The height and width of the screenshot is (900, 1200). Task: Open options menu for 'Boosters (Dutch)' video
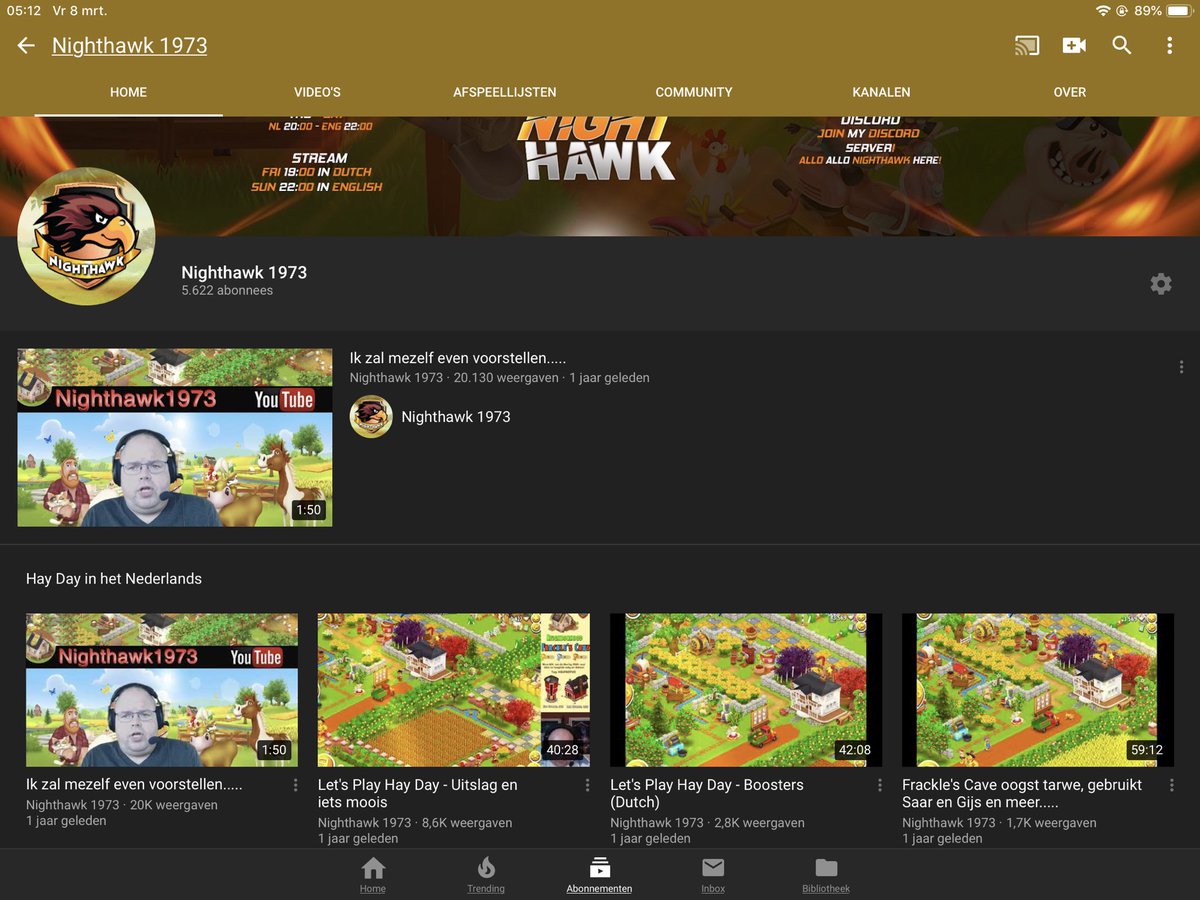pyautogui.click(x=879, y=785)
